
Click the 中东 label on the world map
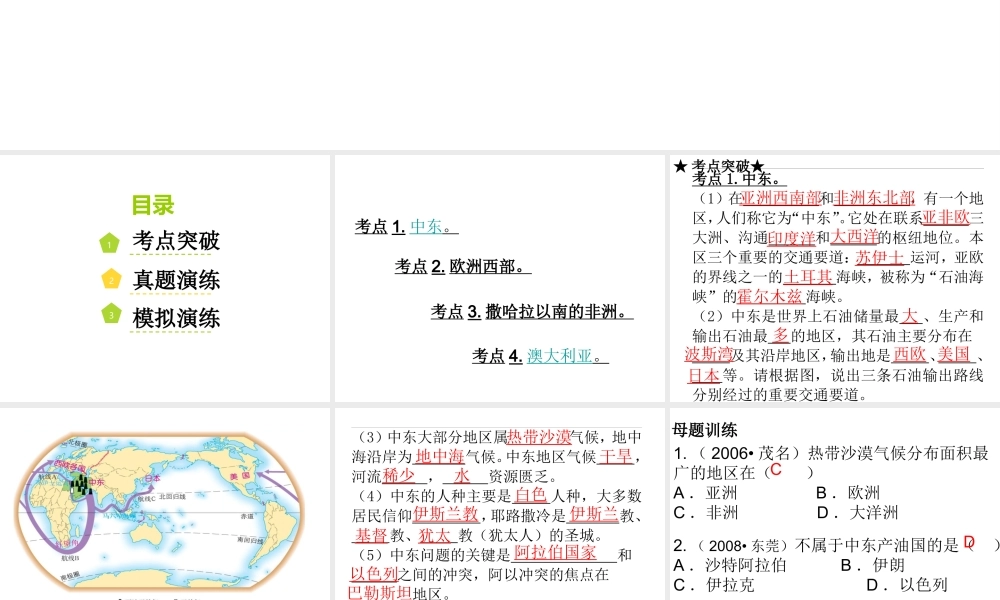click(x=97, y=483)
